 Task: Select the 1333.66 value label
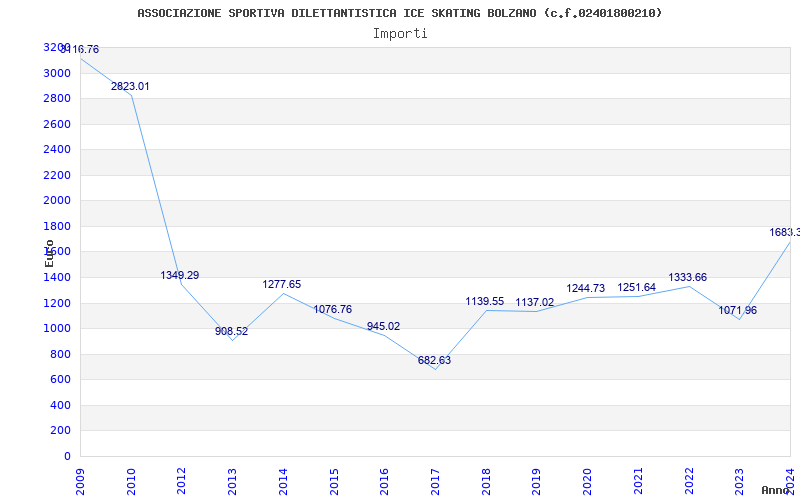coord(687,277)
